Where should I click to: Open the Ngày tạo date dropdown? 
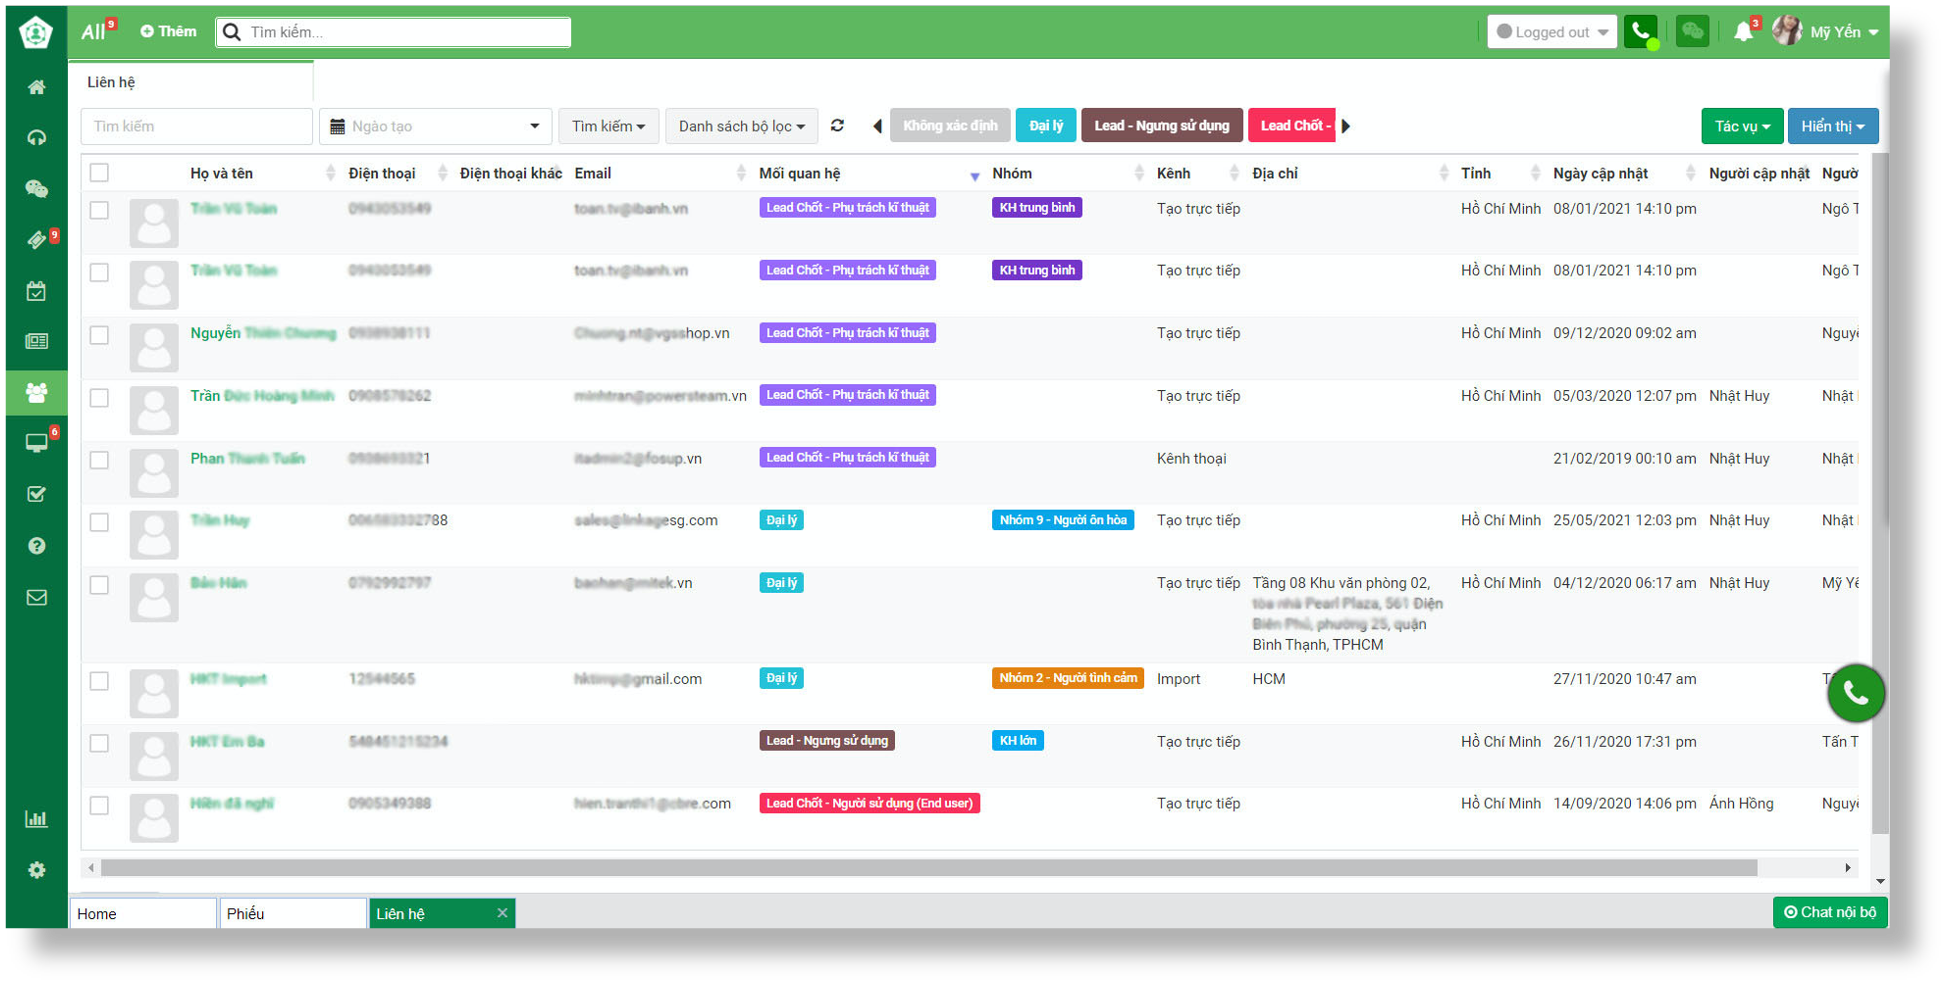pos(436,126)
